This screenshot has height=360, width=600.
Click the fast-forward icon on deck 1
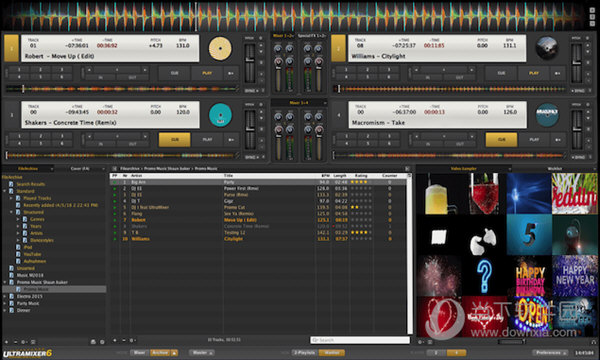pos(231,73)
